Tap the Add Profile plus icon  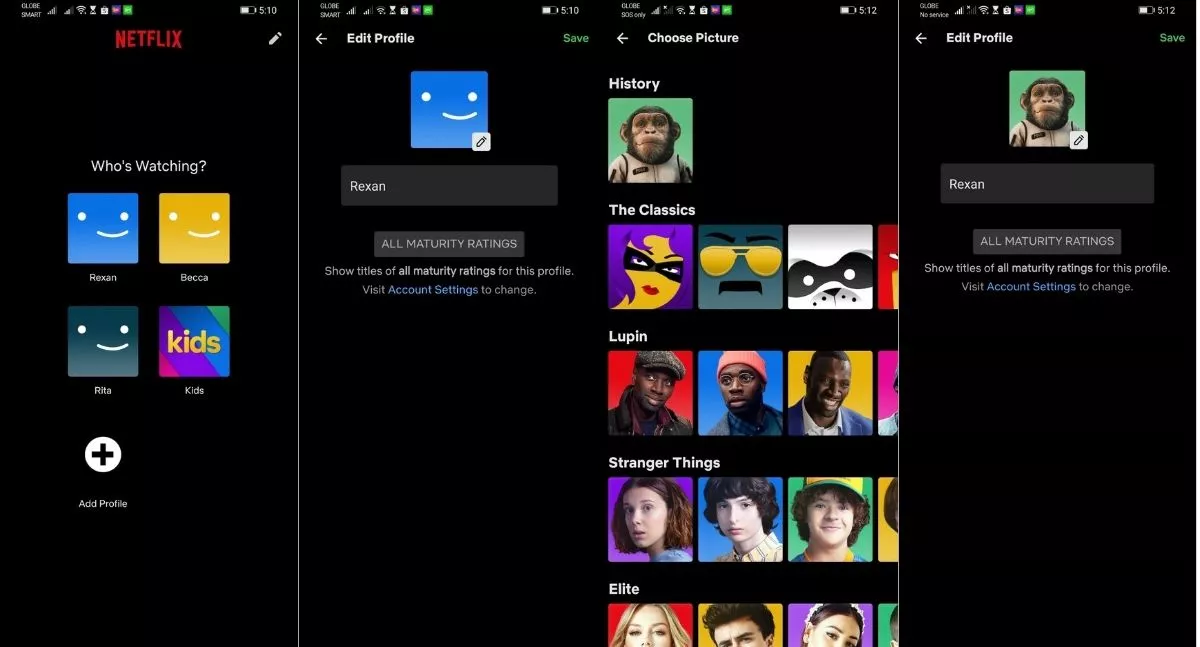pyautogui.click(x=103, y=455)
